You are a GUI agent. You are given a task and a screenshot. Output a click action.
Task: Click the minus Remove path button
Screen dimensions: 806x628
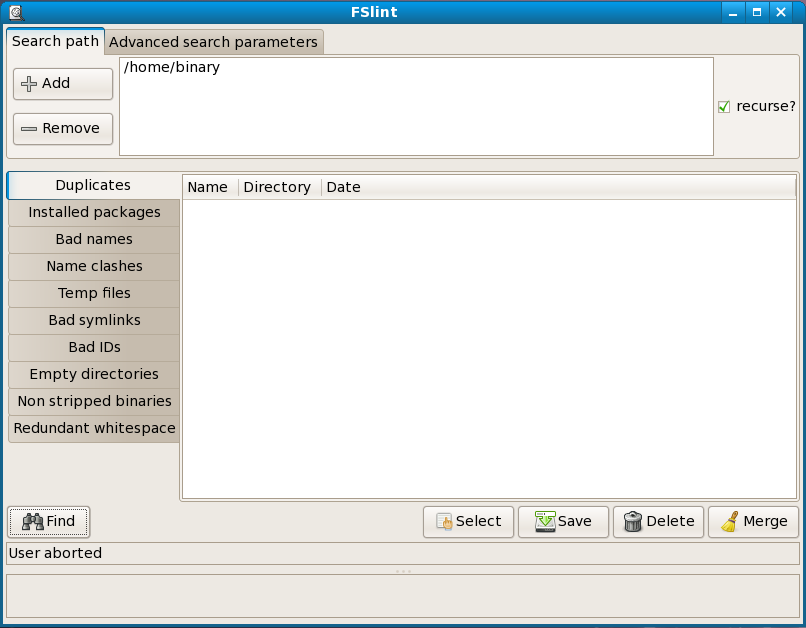tap(62, 129)
